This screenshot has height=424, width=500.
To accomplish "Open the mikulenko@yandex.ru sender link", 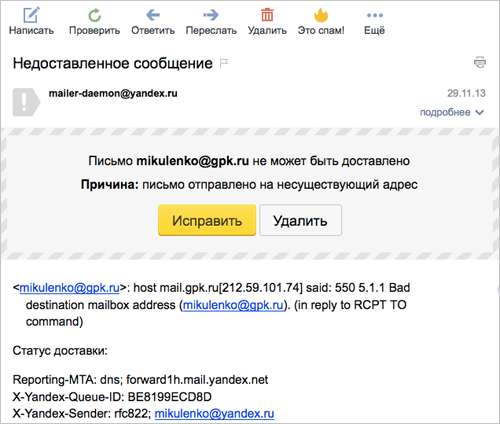I will 214,413.
